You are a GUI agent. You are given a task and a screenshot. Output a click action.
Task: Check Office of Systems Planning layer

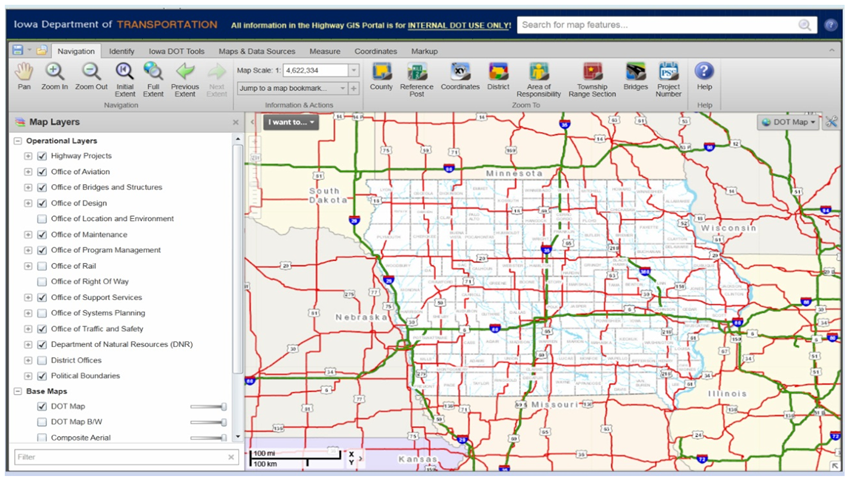click(x=42, y=313)
